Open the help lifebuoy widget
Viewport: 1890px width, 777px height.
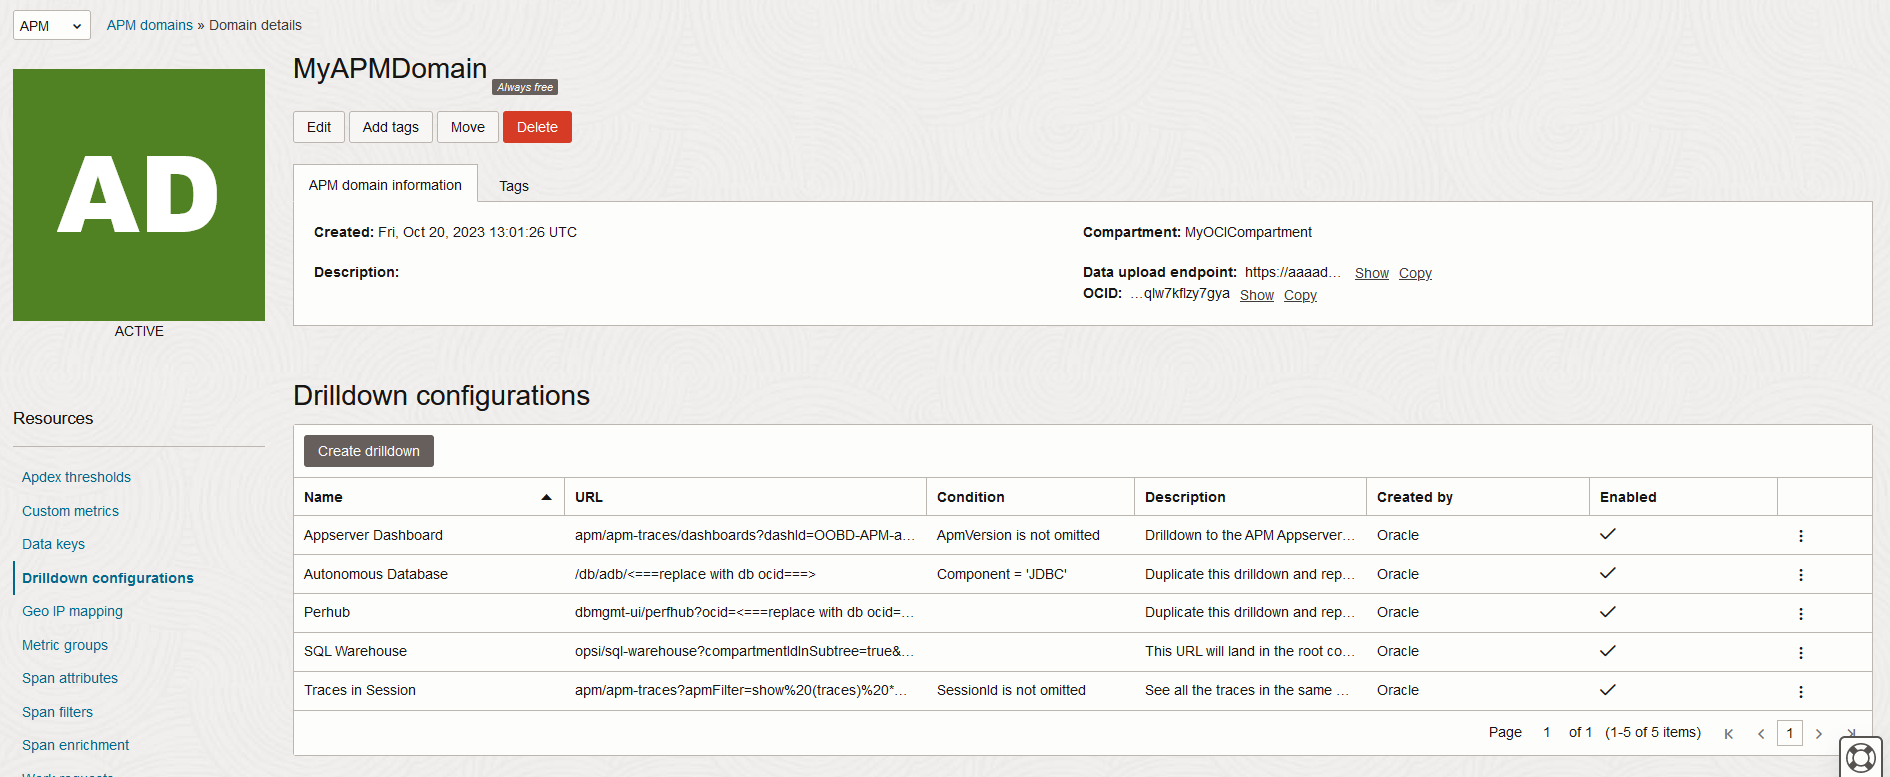(x=1860, y=757)
